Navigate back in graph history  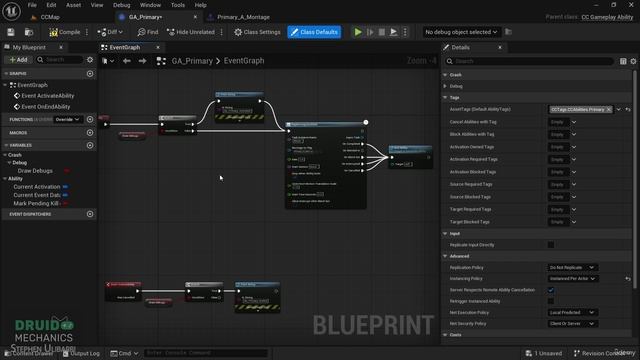[x=127, y=61]
